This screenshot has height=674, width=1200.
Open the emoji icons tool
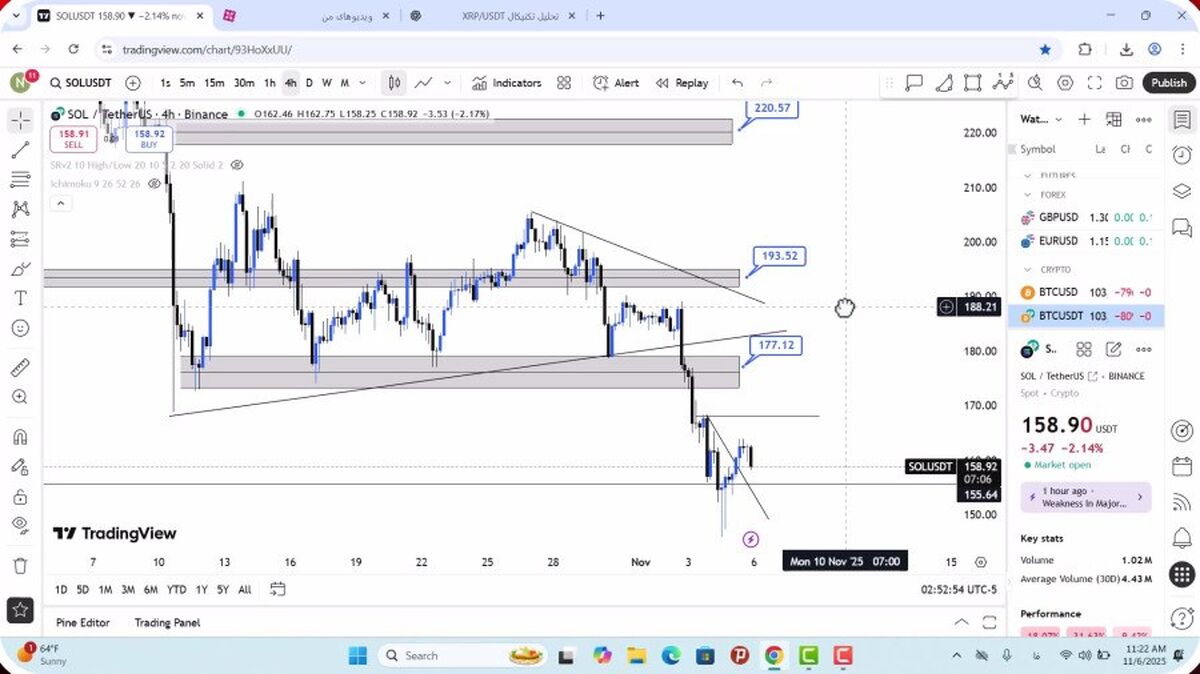(x=20, y=328)
